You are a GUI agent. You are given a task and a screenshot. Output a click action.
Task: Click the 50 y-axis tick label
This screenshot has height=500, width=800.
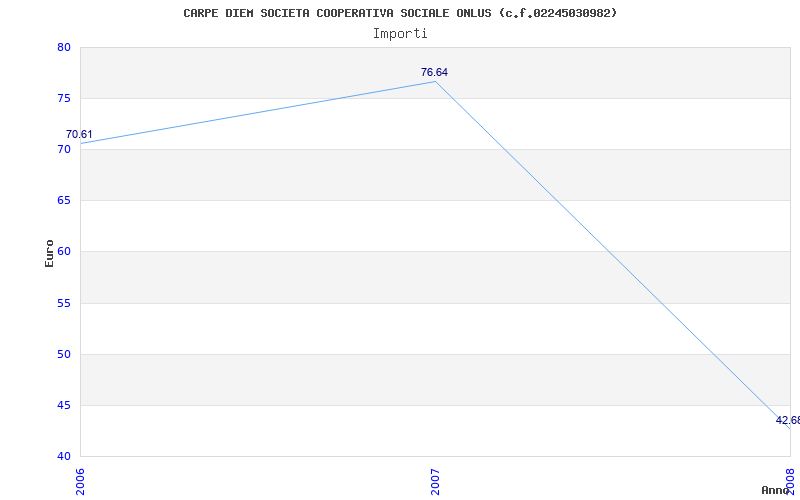point(64,355)
